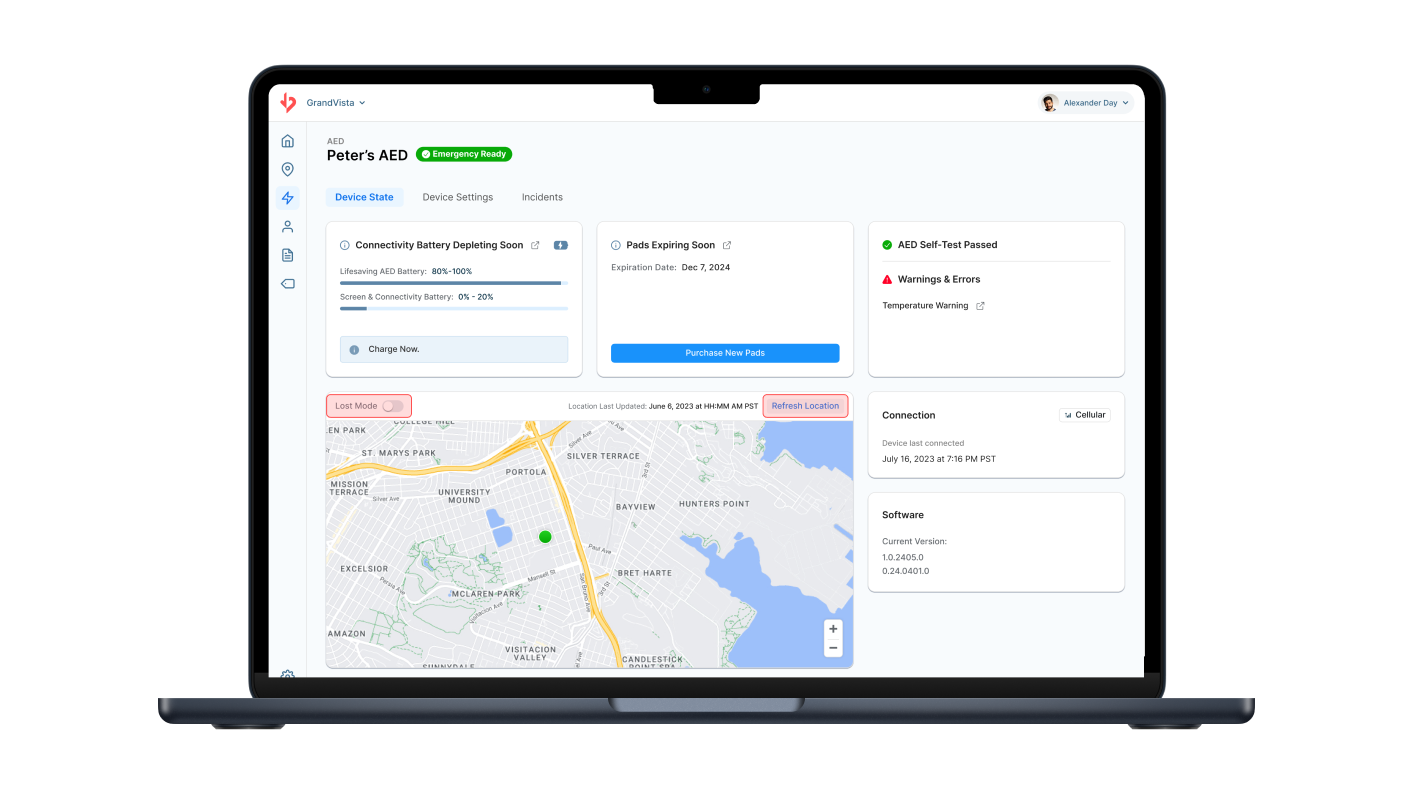
Task: Click McLaren Park label on map
Action: [x=486, y=593]
